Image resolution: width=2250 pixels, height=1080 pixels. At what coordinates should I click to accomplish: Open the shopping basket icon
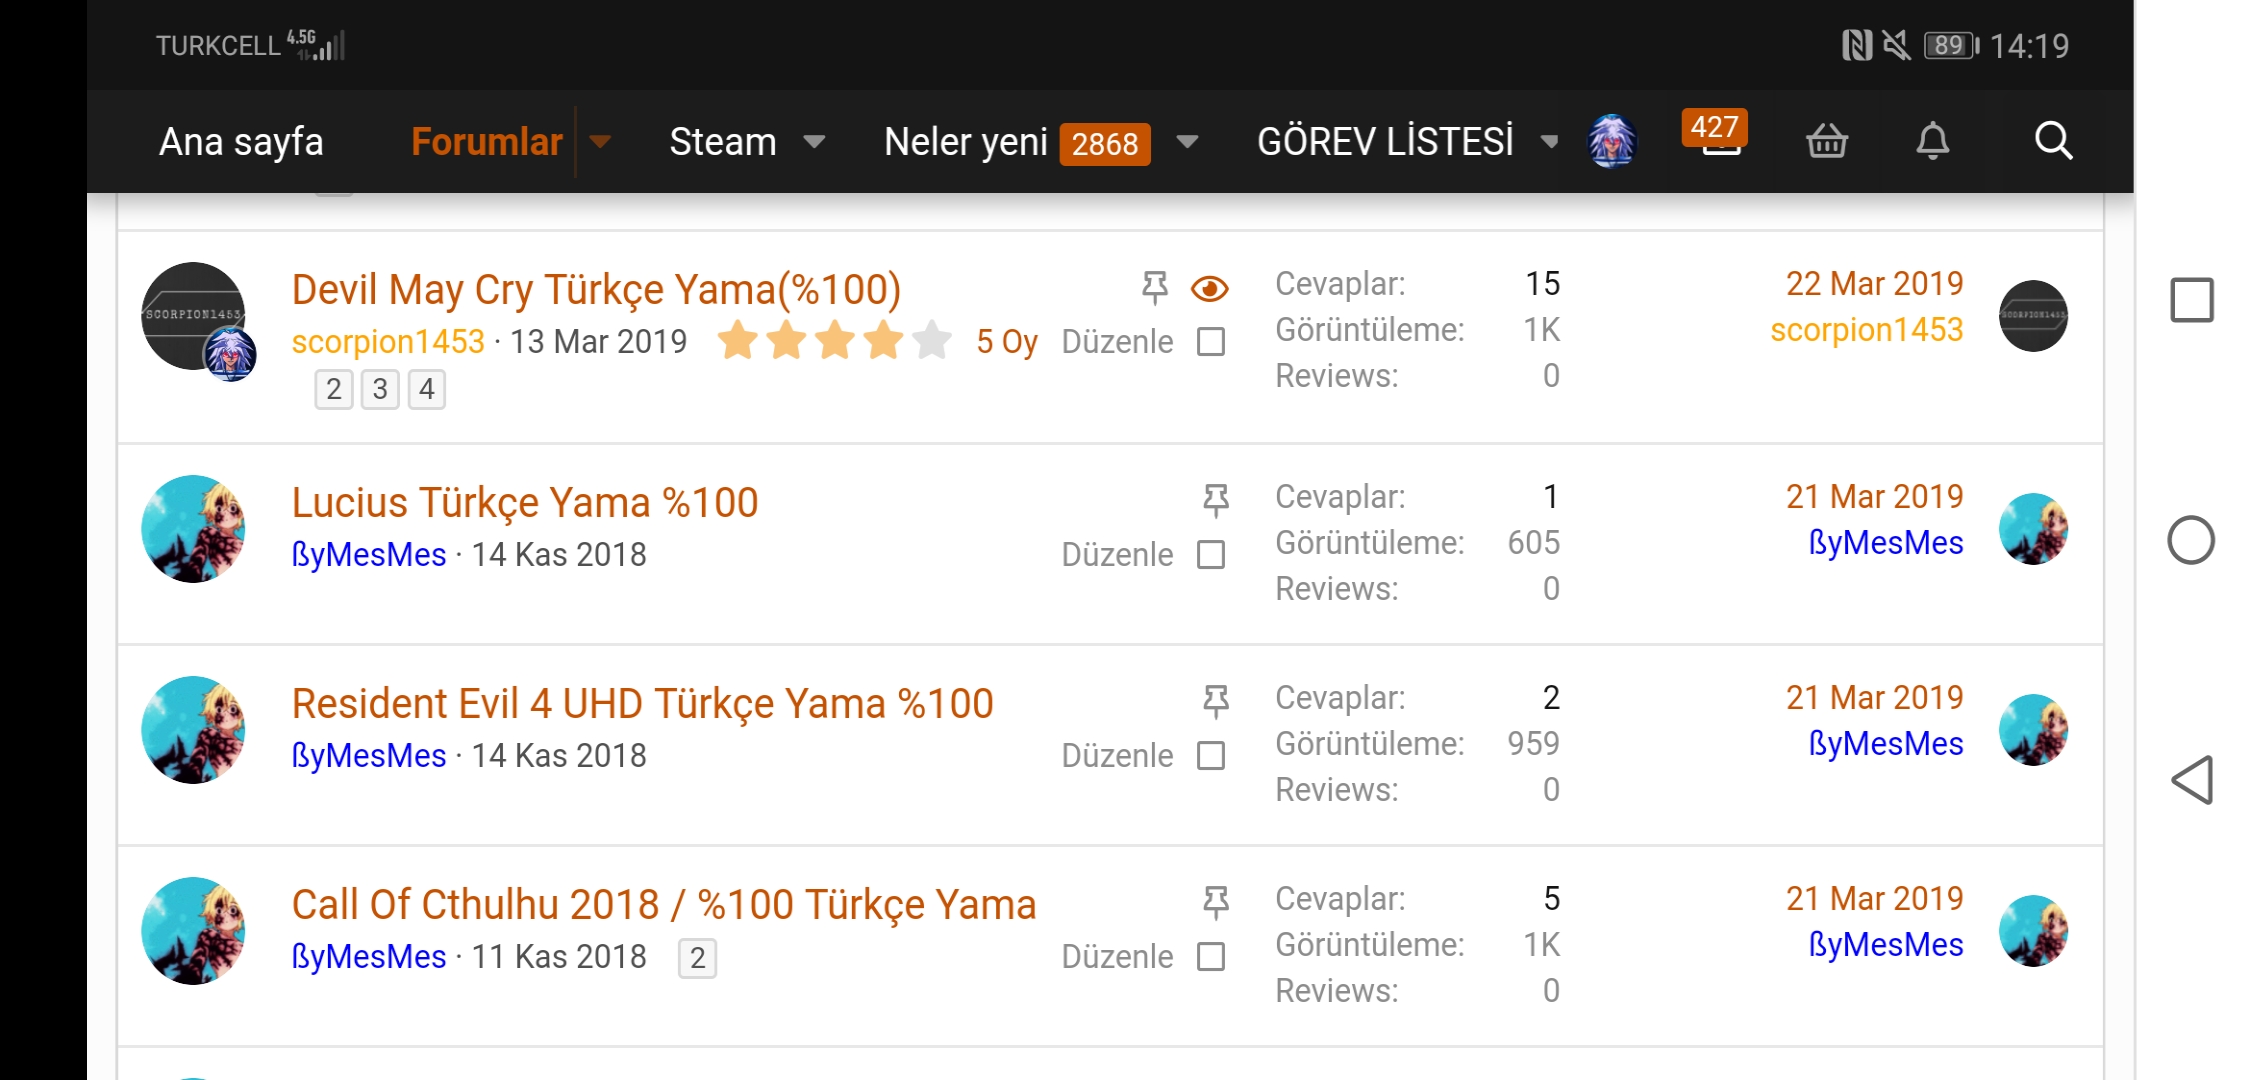click(x=1827, y=141)
